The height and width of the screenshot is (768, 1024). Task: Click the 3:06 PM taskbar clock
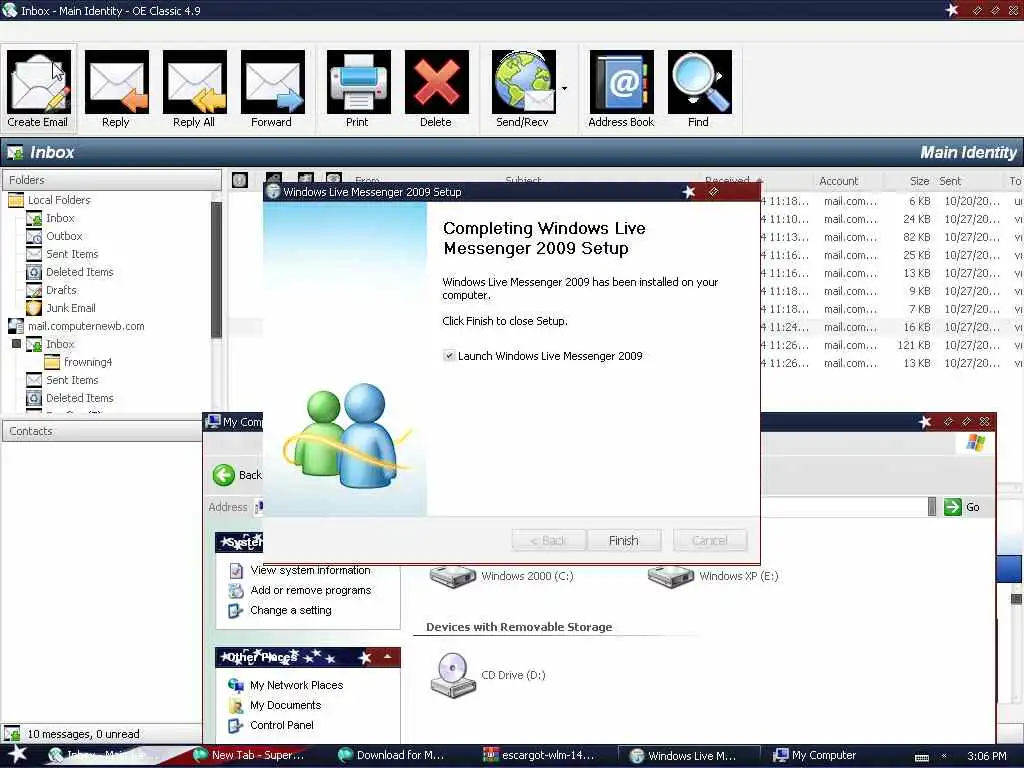pyautogui.click(x=986, y=756)
